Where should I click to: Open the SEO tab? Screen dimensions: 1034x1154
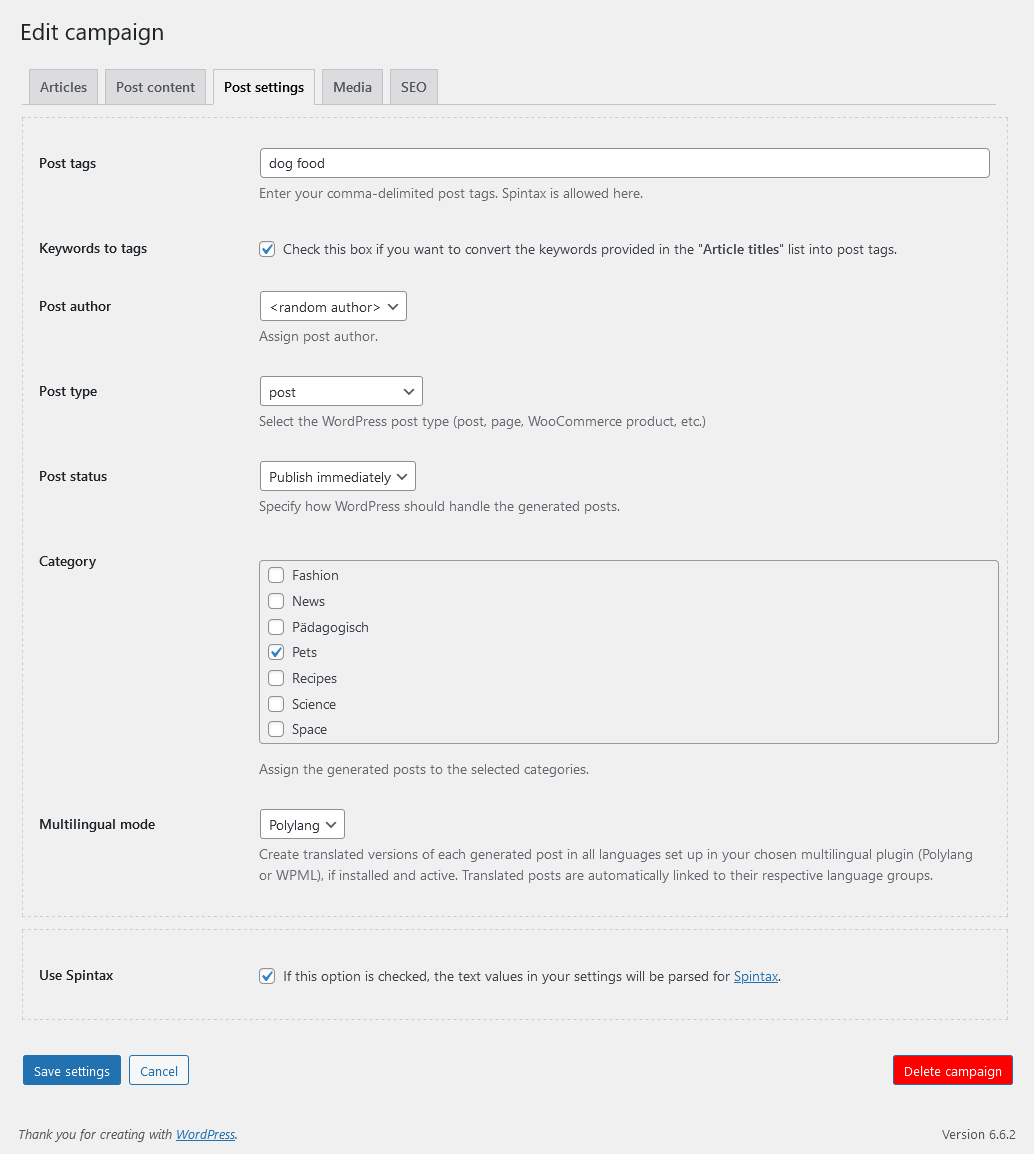point(413,87)
